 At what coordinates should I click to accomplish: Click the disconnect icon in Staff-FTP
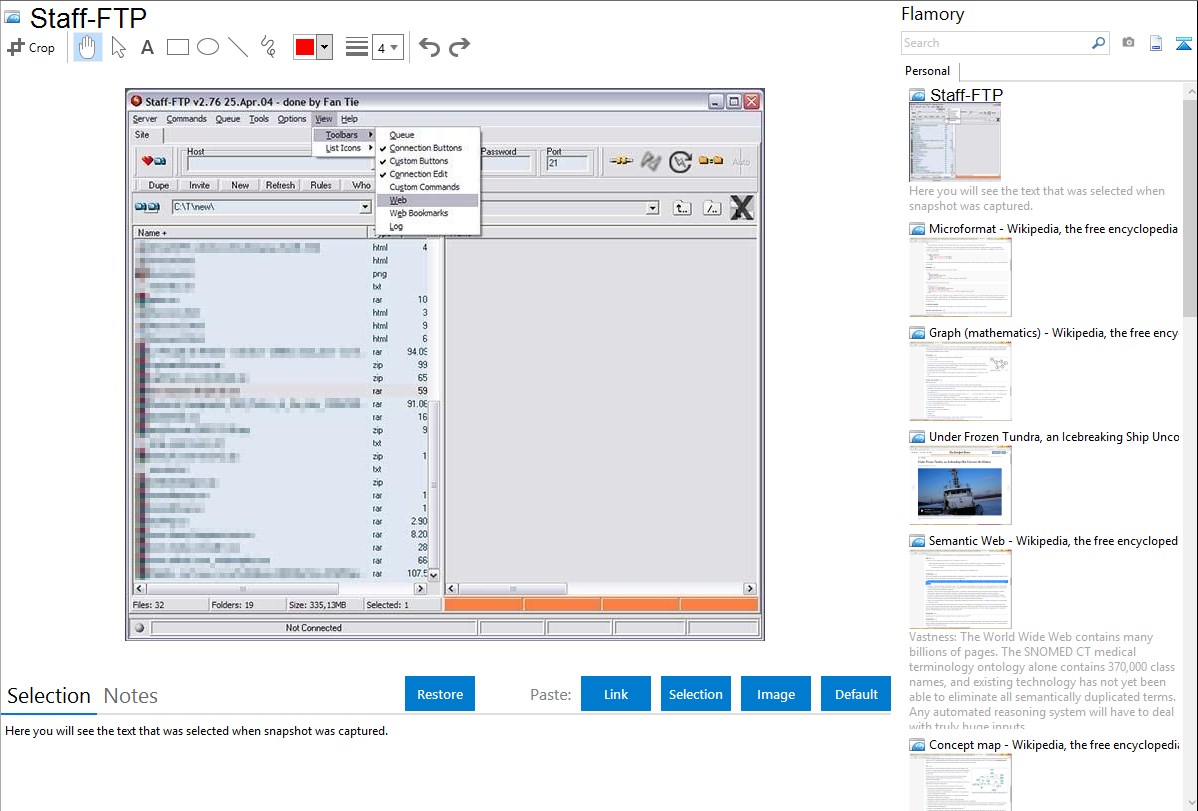pos(650,161)
